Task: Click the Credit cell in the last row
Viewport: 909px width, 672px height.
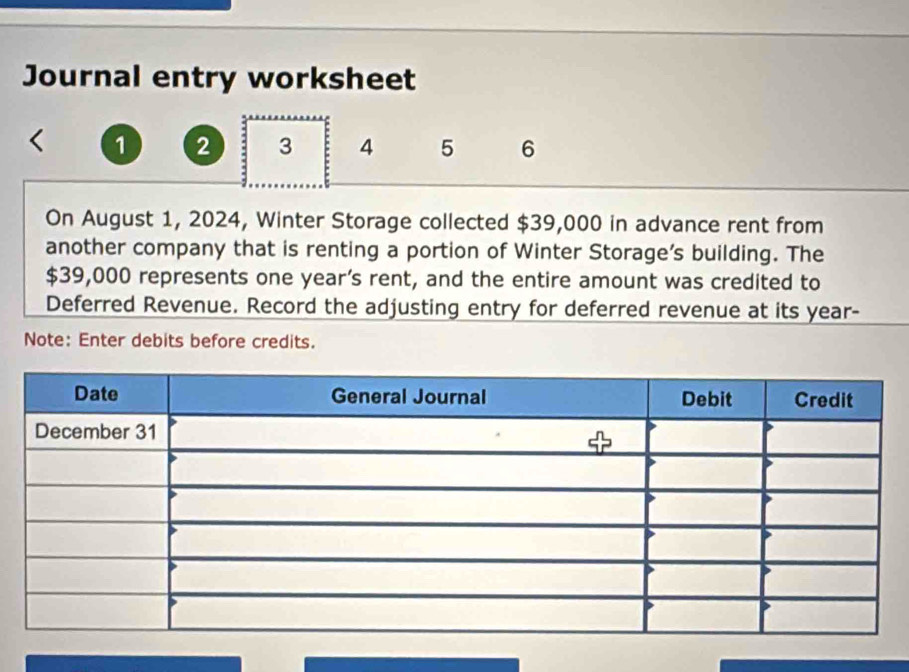Action: [x=822, y=612]
